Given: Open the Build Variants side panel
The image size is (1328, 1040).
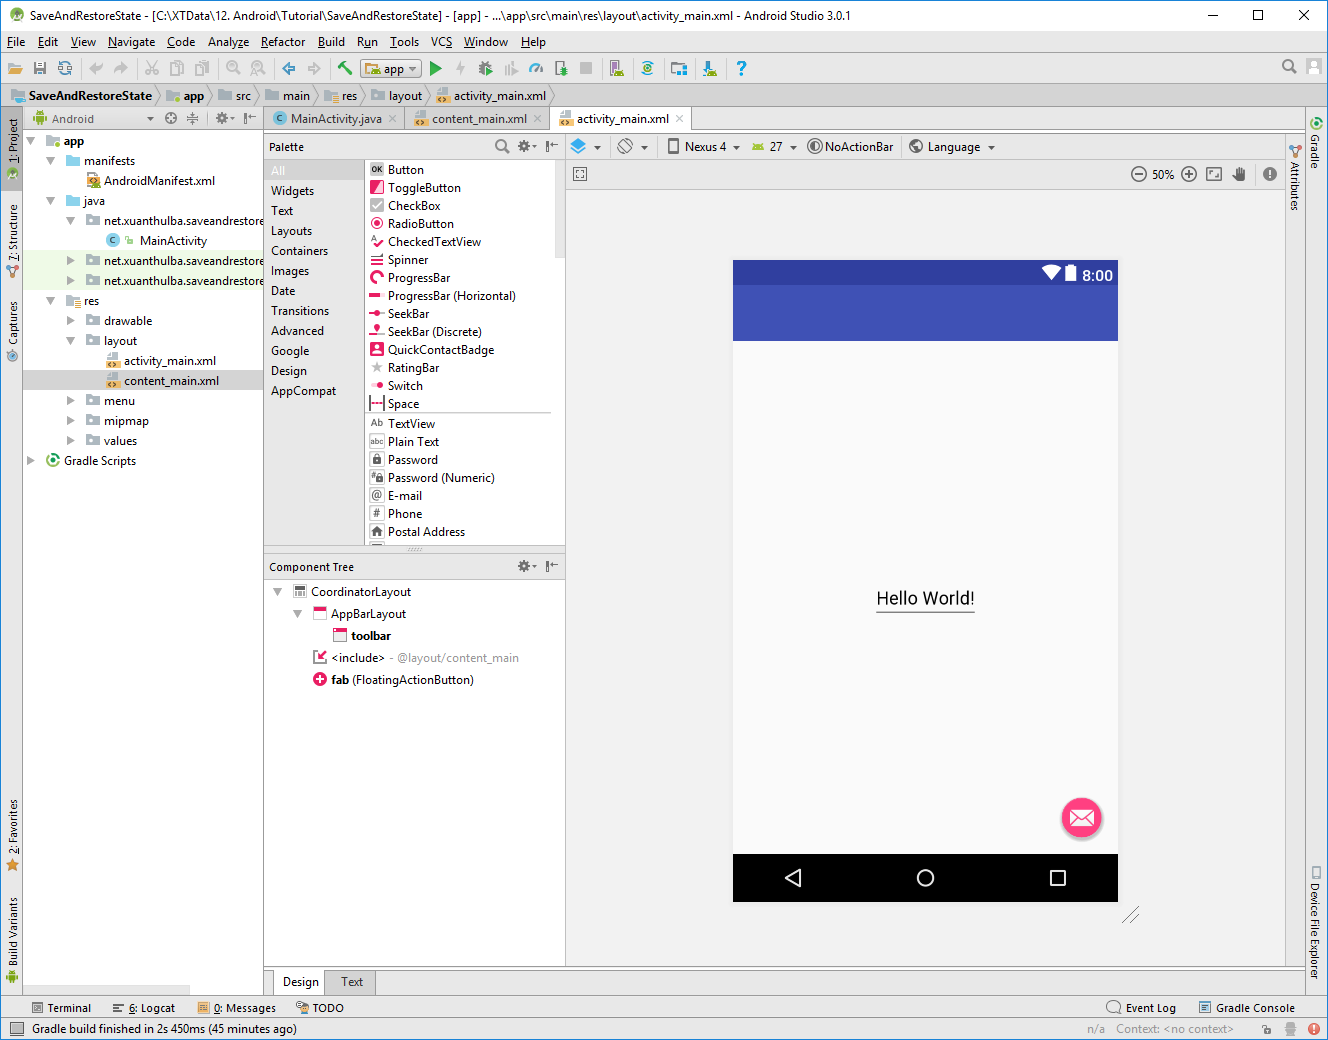Looking at the screenshot, I should (12, 940).
